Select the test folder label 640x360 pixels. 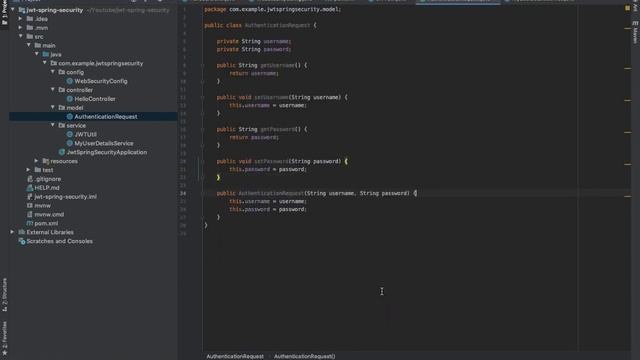tap(48, 170)
